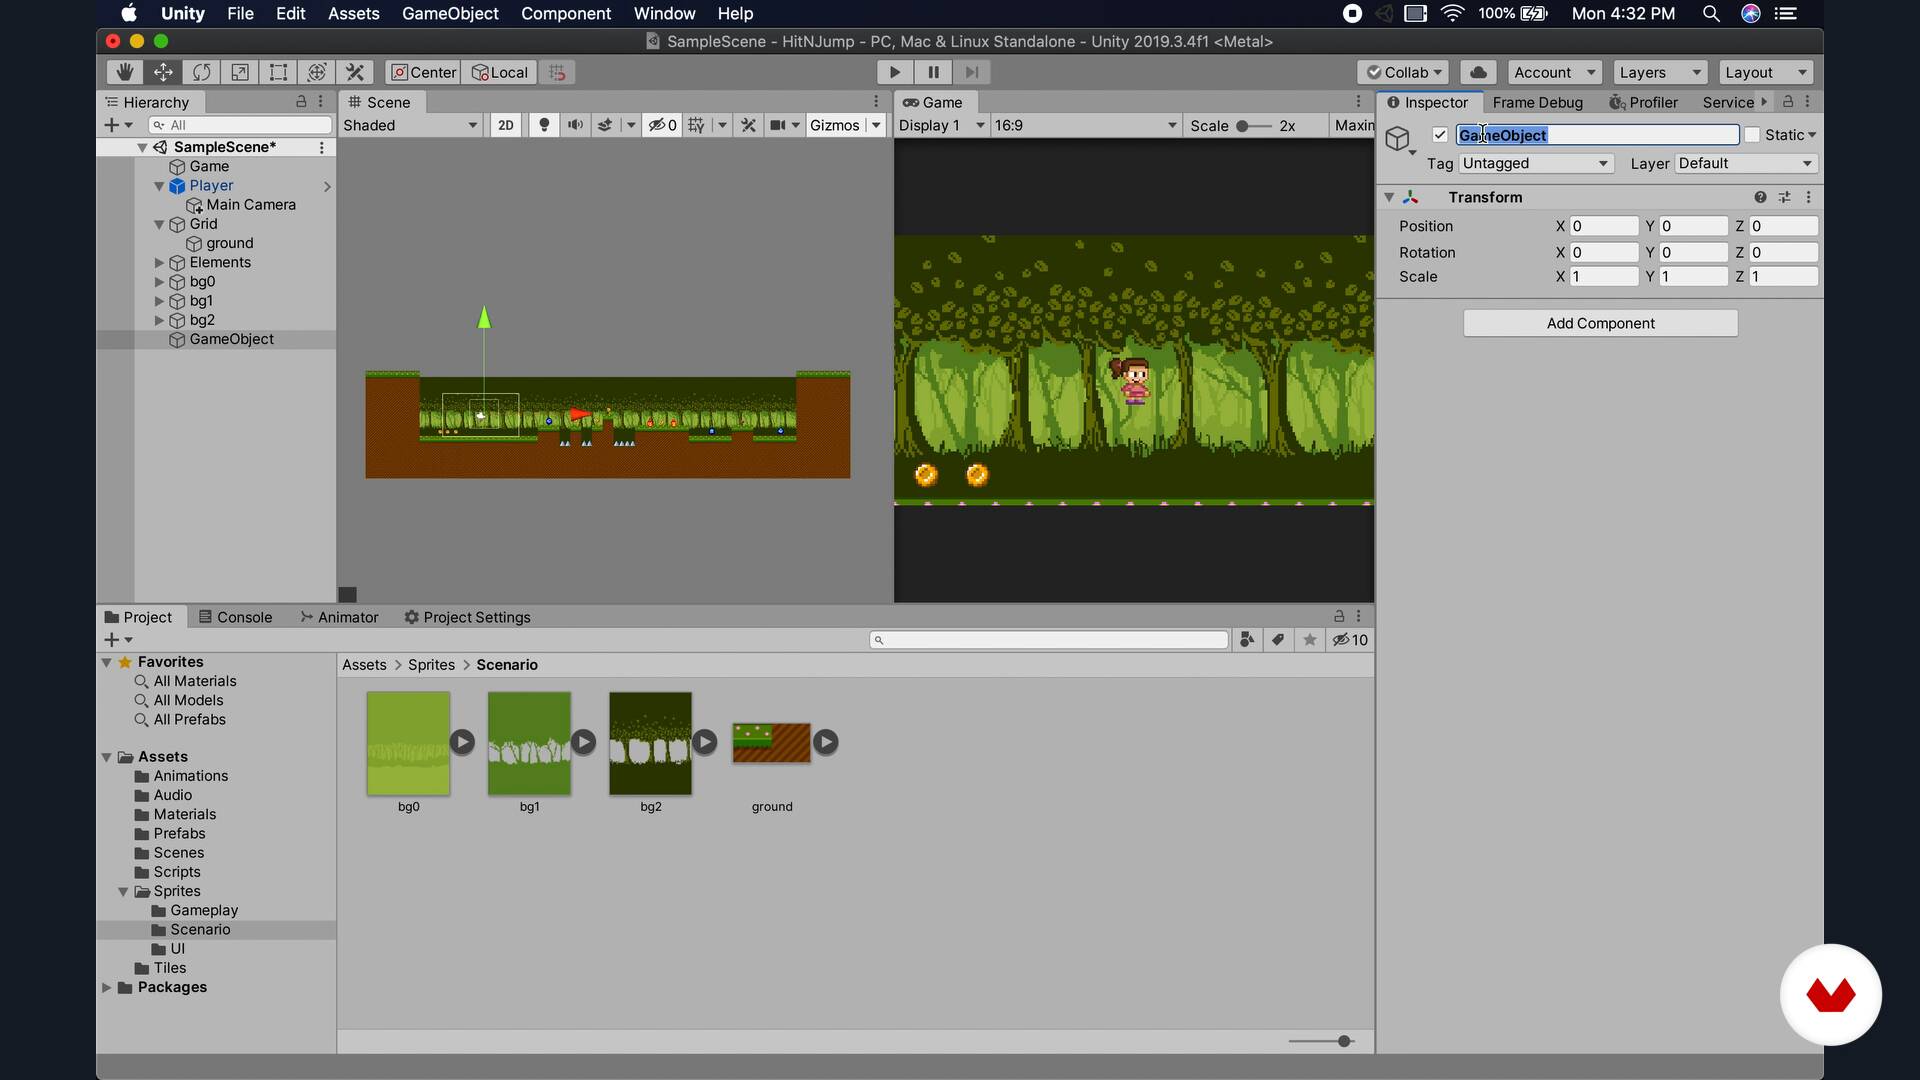This screenshot has width=1920, height=1080.
Task: Toggle scene grid visibility icon
Action: coord(696,125)
